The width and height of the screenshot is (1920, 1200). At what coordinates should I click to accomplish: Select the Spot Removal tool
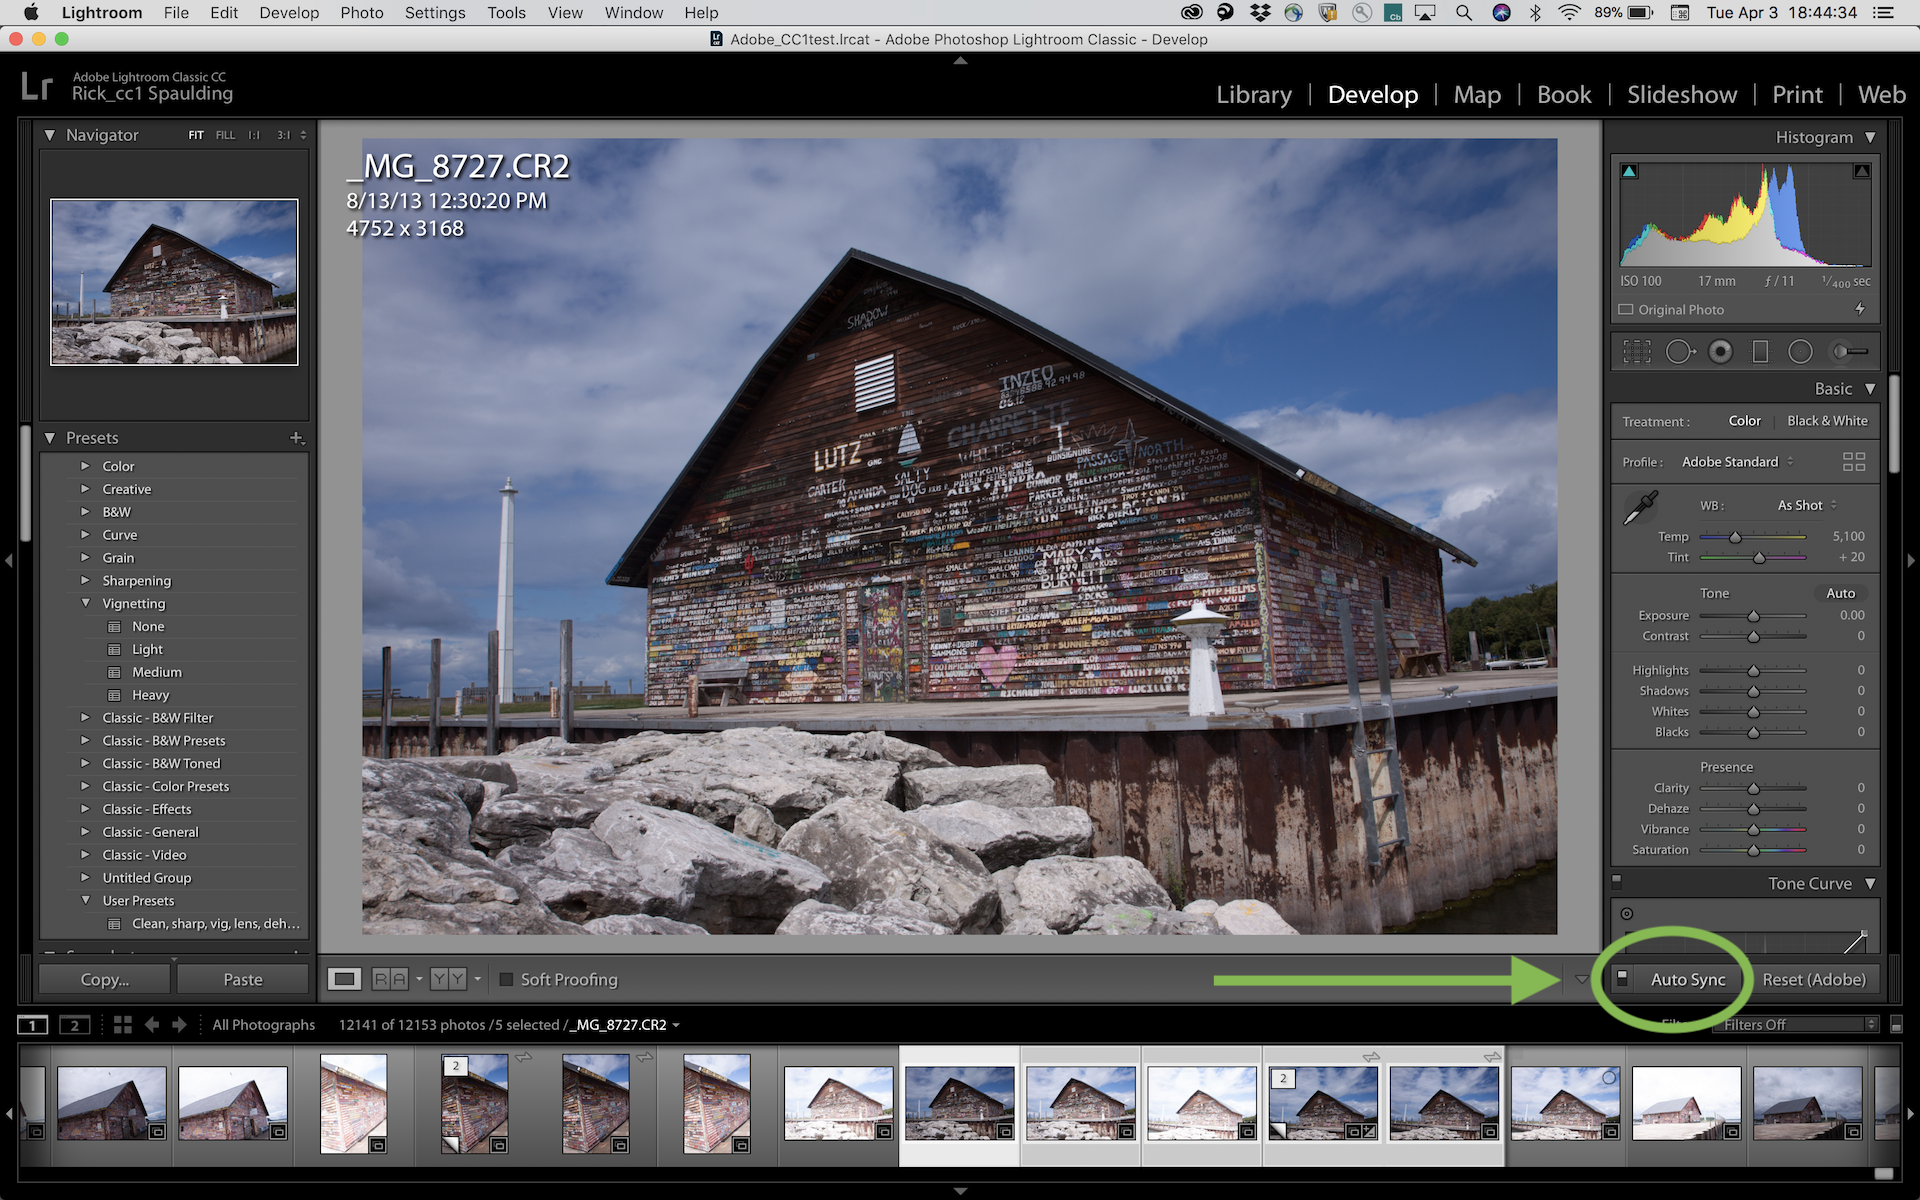click(x=1679, y=352)
